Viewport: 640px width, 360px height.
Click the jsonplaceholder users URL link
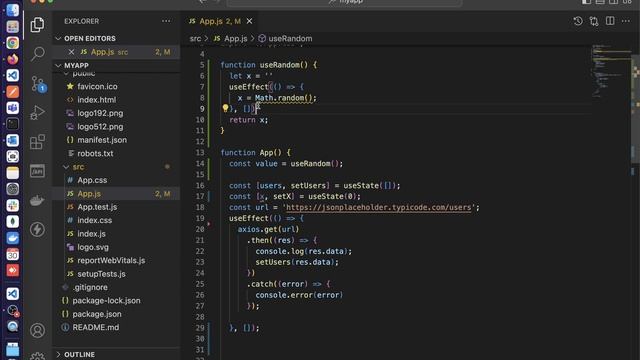(378, 207)
